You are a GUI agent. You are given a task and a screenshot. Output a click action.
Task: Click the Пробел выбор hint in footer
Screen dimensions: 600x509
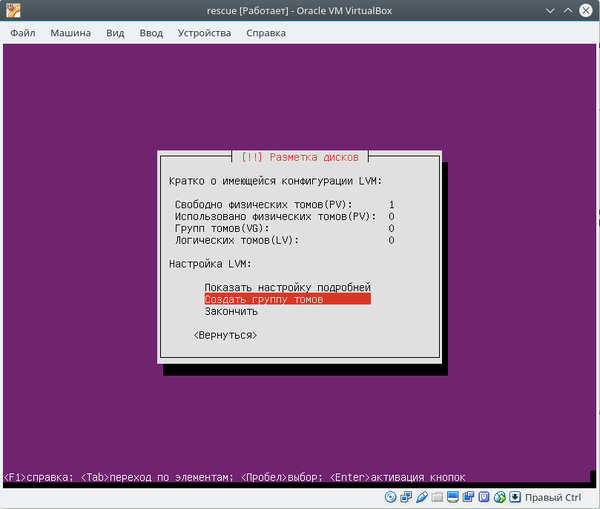282,477
